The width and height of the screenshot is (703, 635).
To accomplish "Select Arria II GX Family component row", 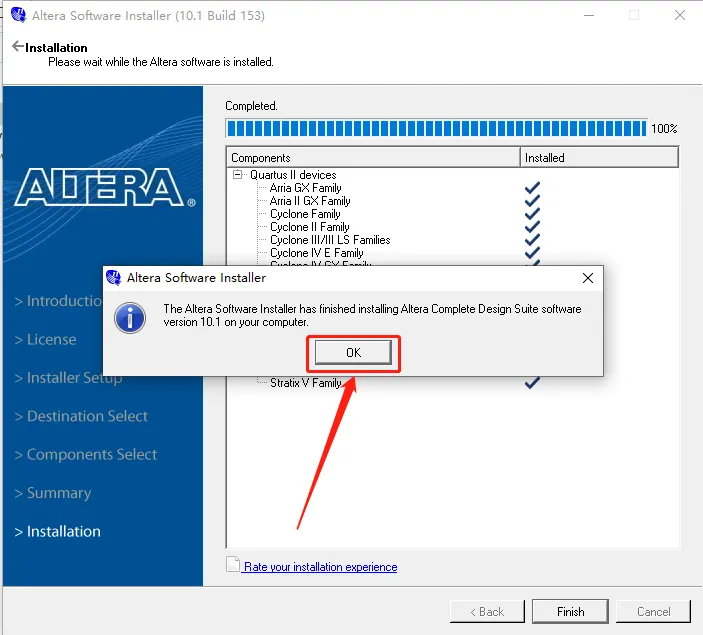I will [310, 201].
